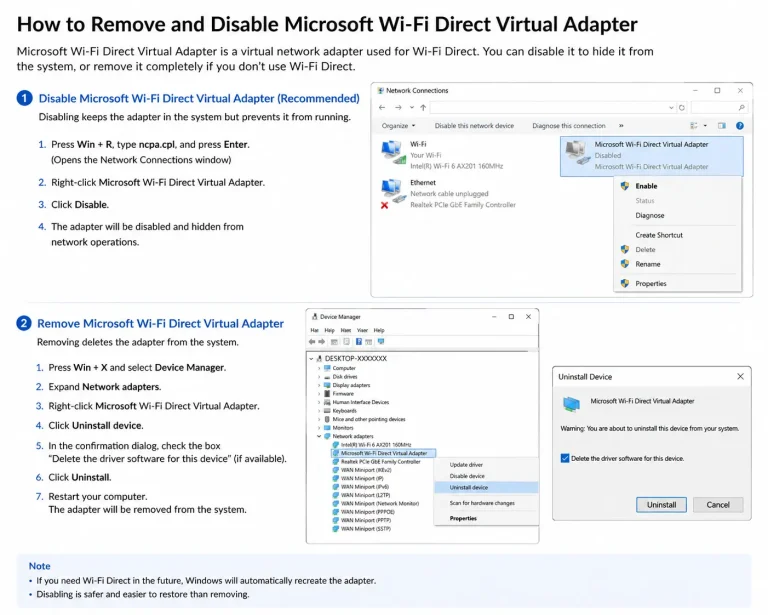
Task: Choose Update driver in the context menu
Action: [x=486, y=465]
